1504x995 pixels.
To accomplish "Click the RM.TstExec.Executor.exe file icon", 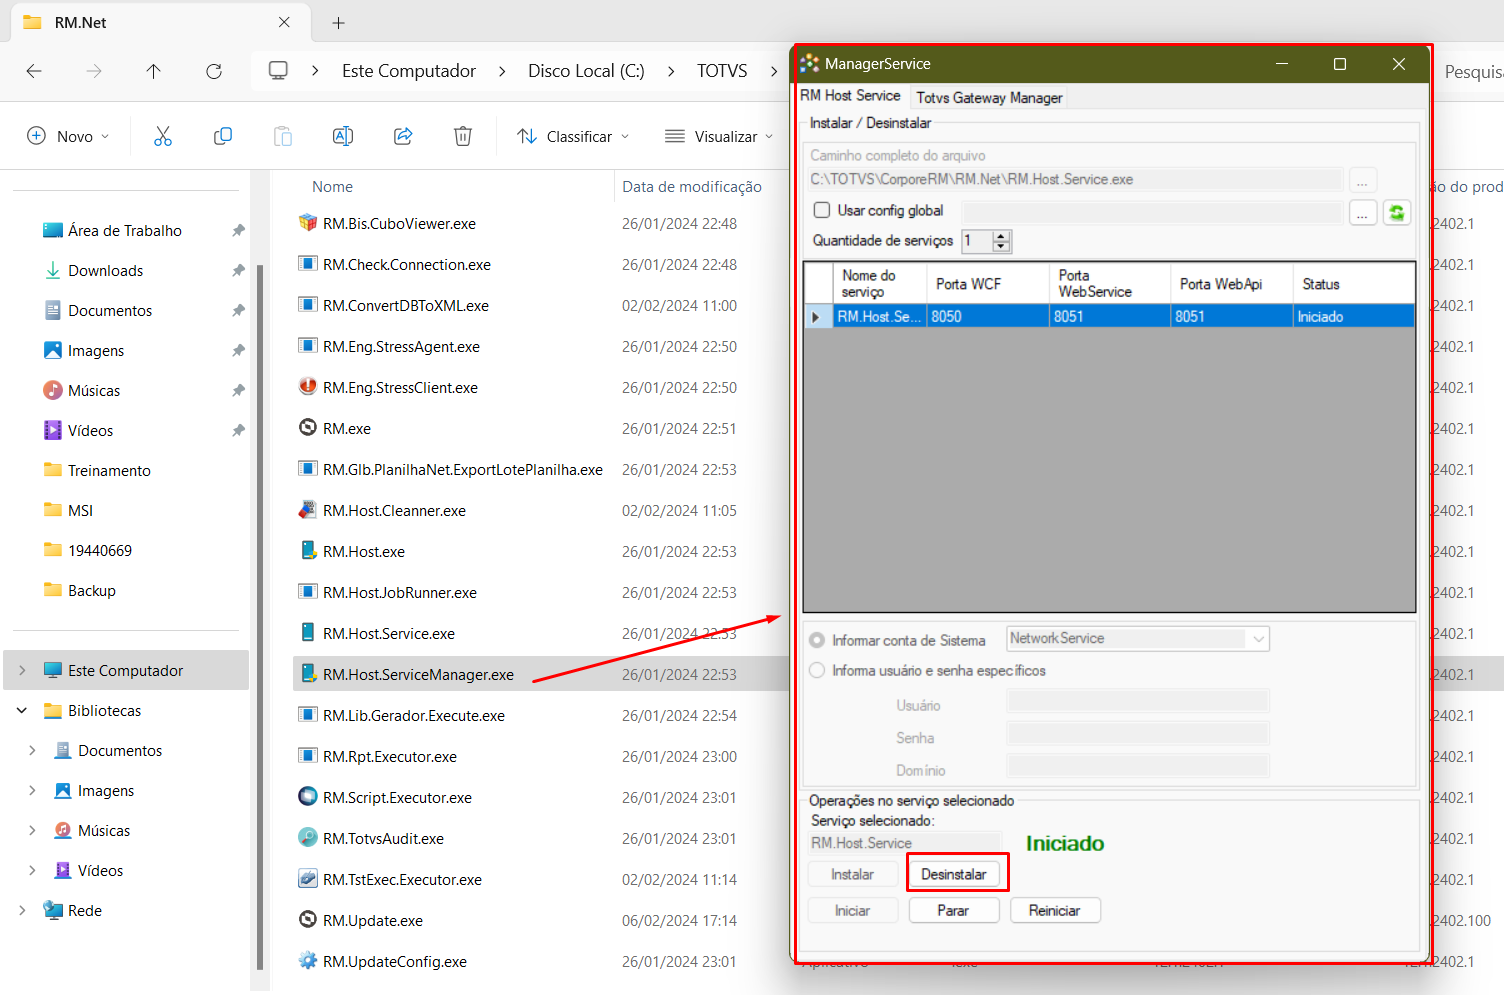I will 308,879.
